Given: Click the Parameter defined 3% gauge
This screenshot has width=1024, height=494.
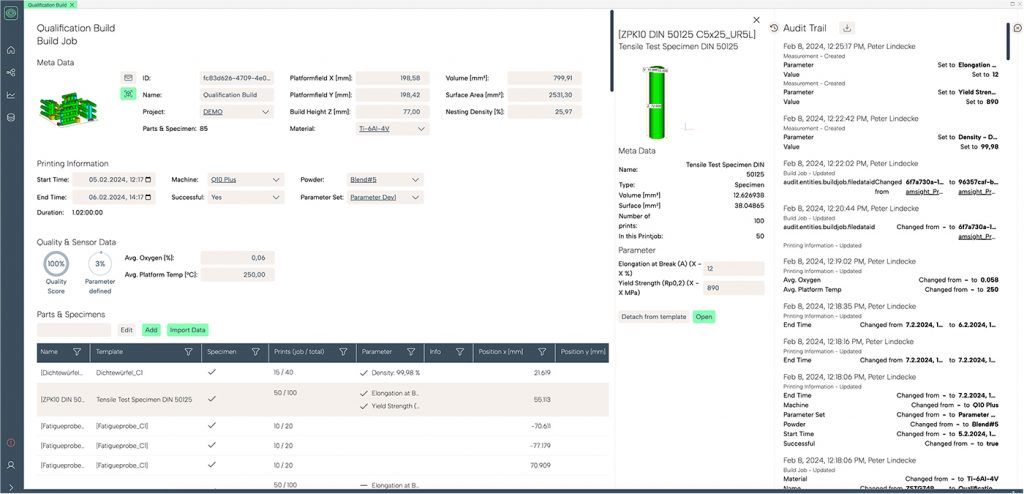Looking at the screenshot, I should pos(100,264).
